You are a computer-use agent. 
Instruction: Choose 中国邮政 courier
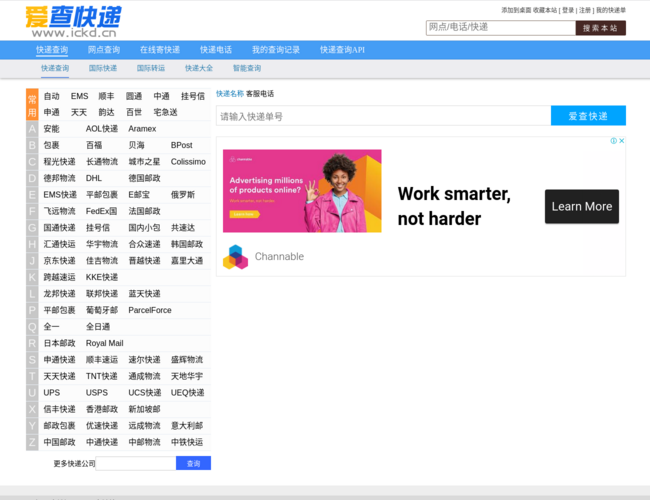60,442
